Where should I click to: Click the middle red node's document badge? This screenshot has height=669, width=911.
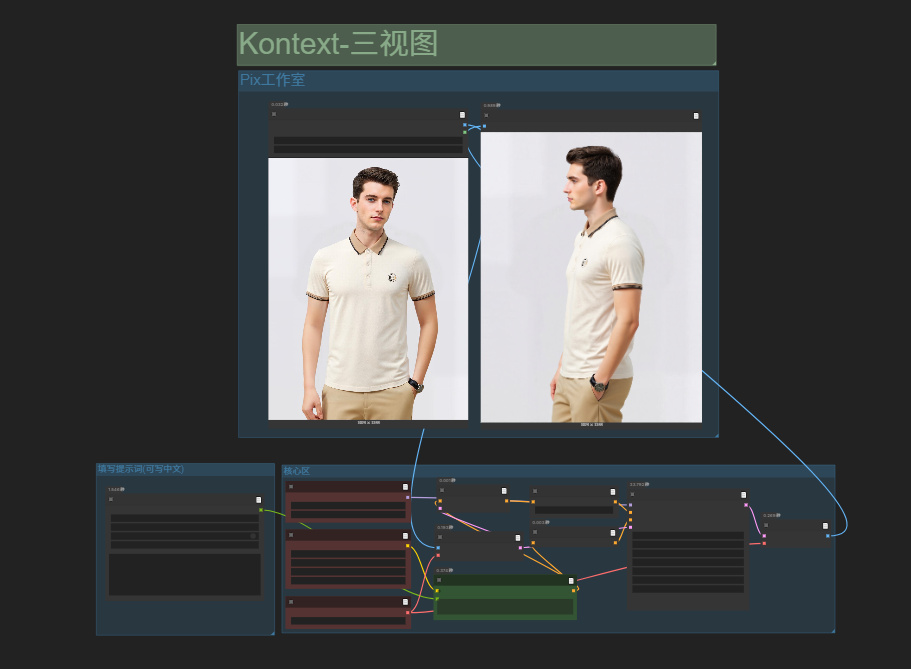[406, 536]
